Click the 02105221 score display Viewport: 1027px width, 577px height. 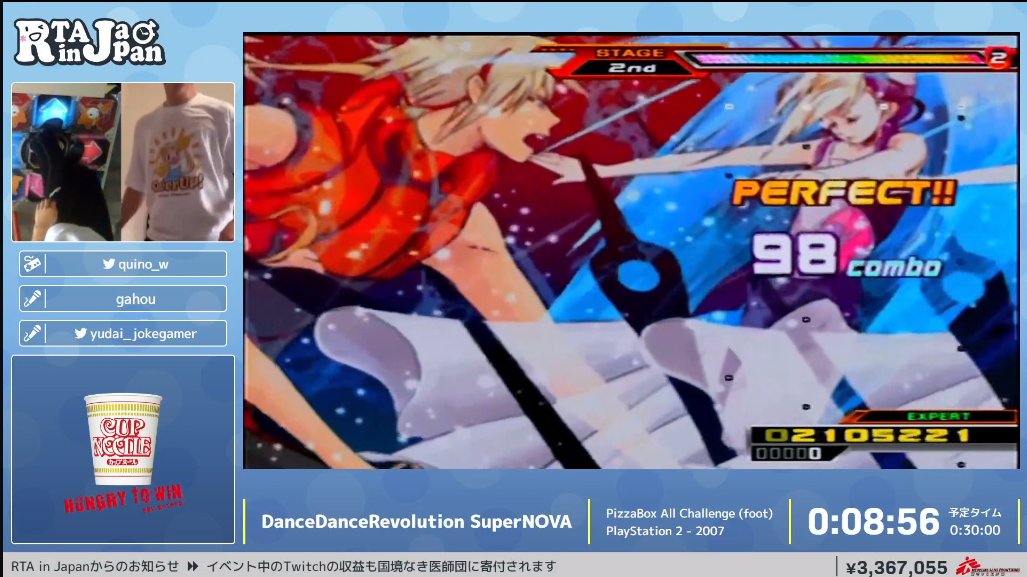(x=867, y=436)
